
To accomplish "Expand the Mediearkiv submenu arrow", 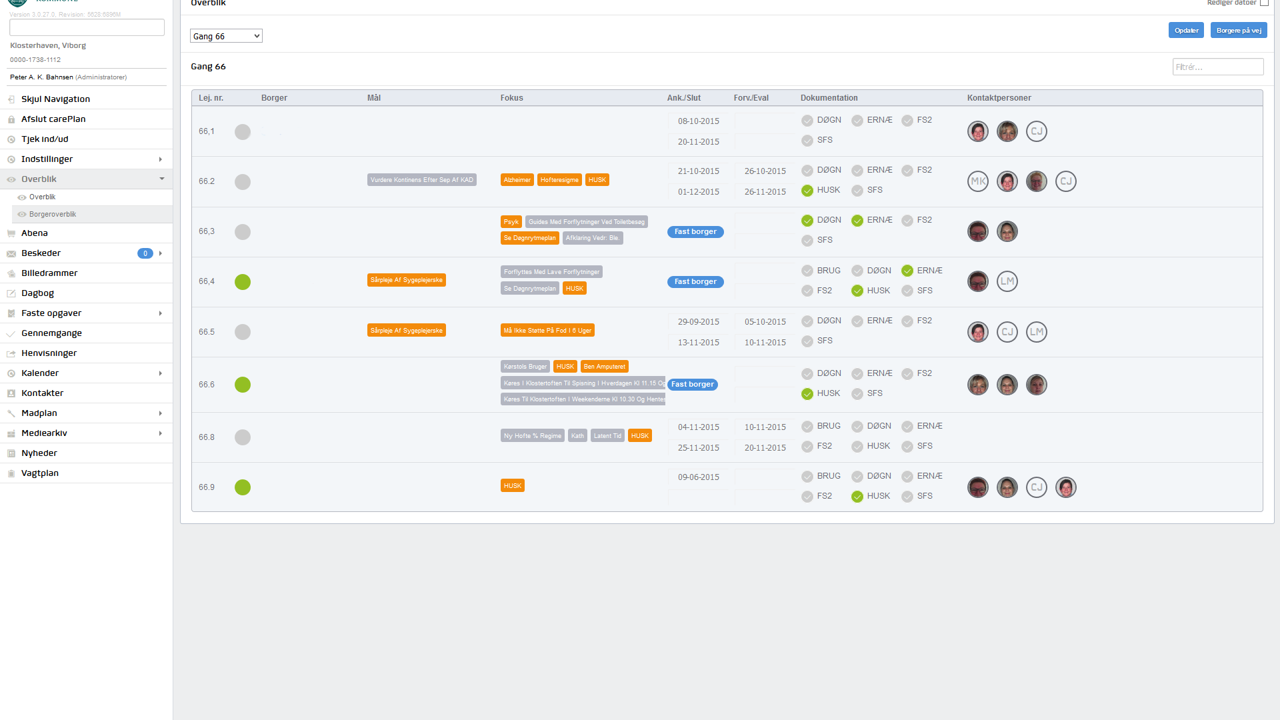I will pos(160,433).
